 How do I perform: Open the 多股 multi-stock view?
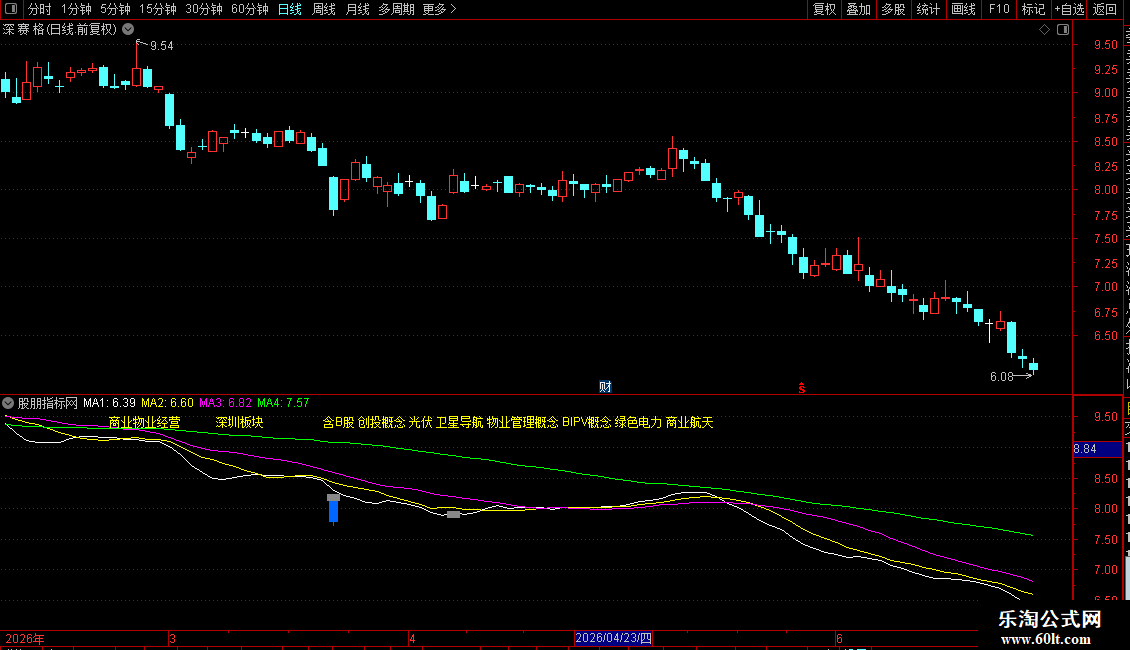click(894, 9)
